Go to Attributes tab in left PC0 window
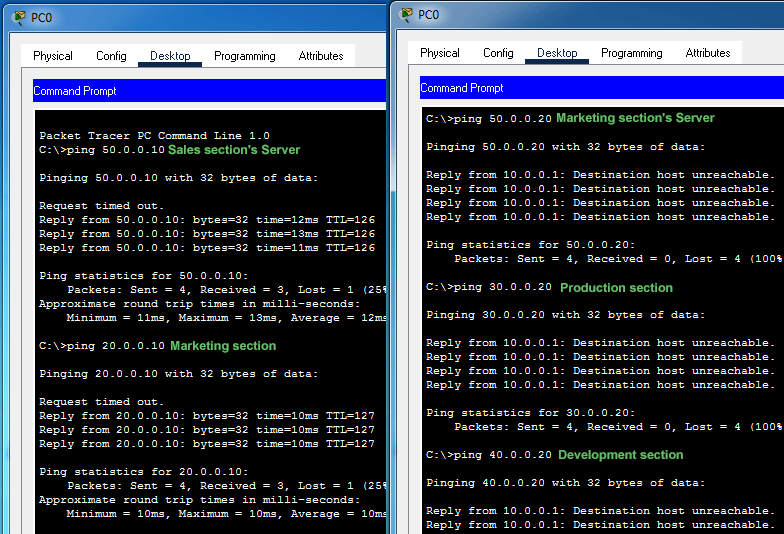Screen dimensions: 784x534 [x=320, y=56]
